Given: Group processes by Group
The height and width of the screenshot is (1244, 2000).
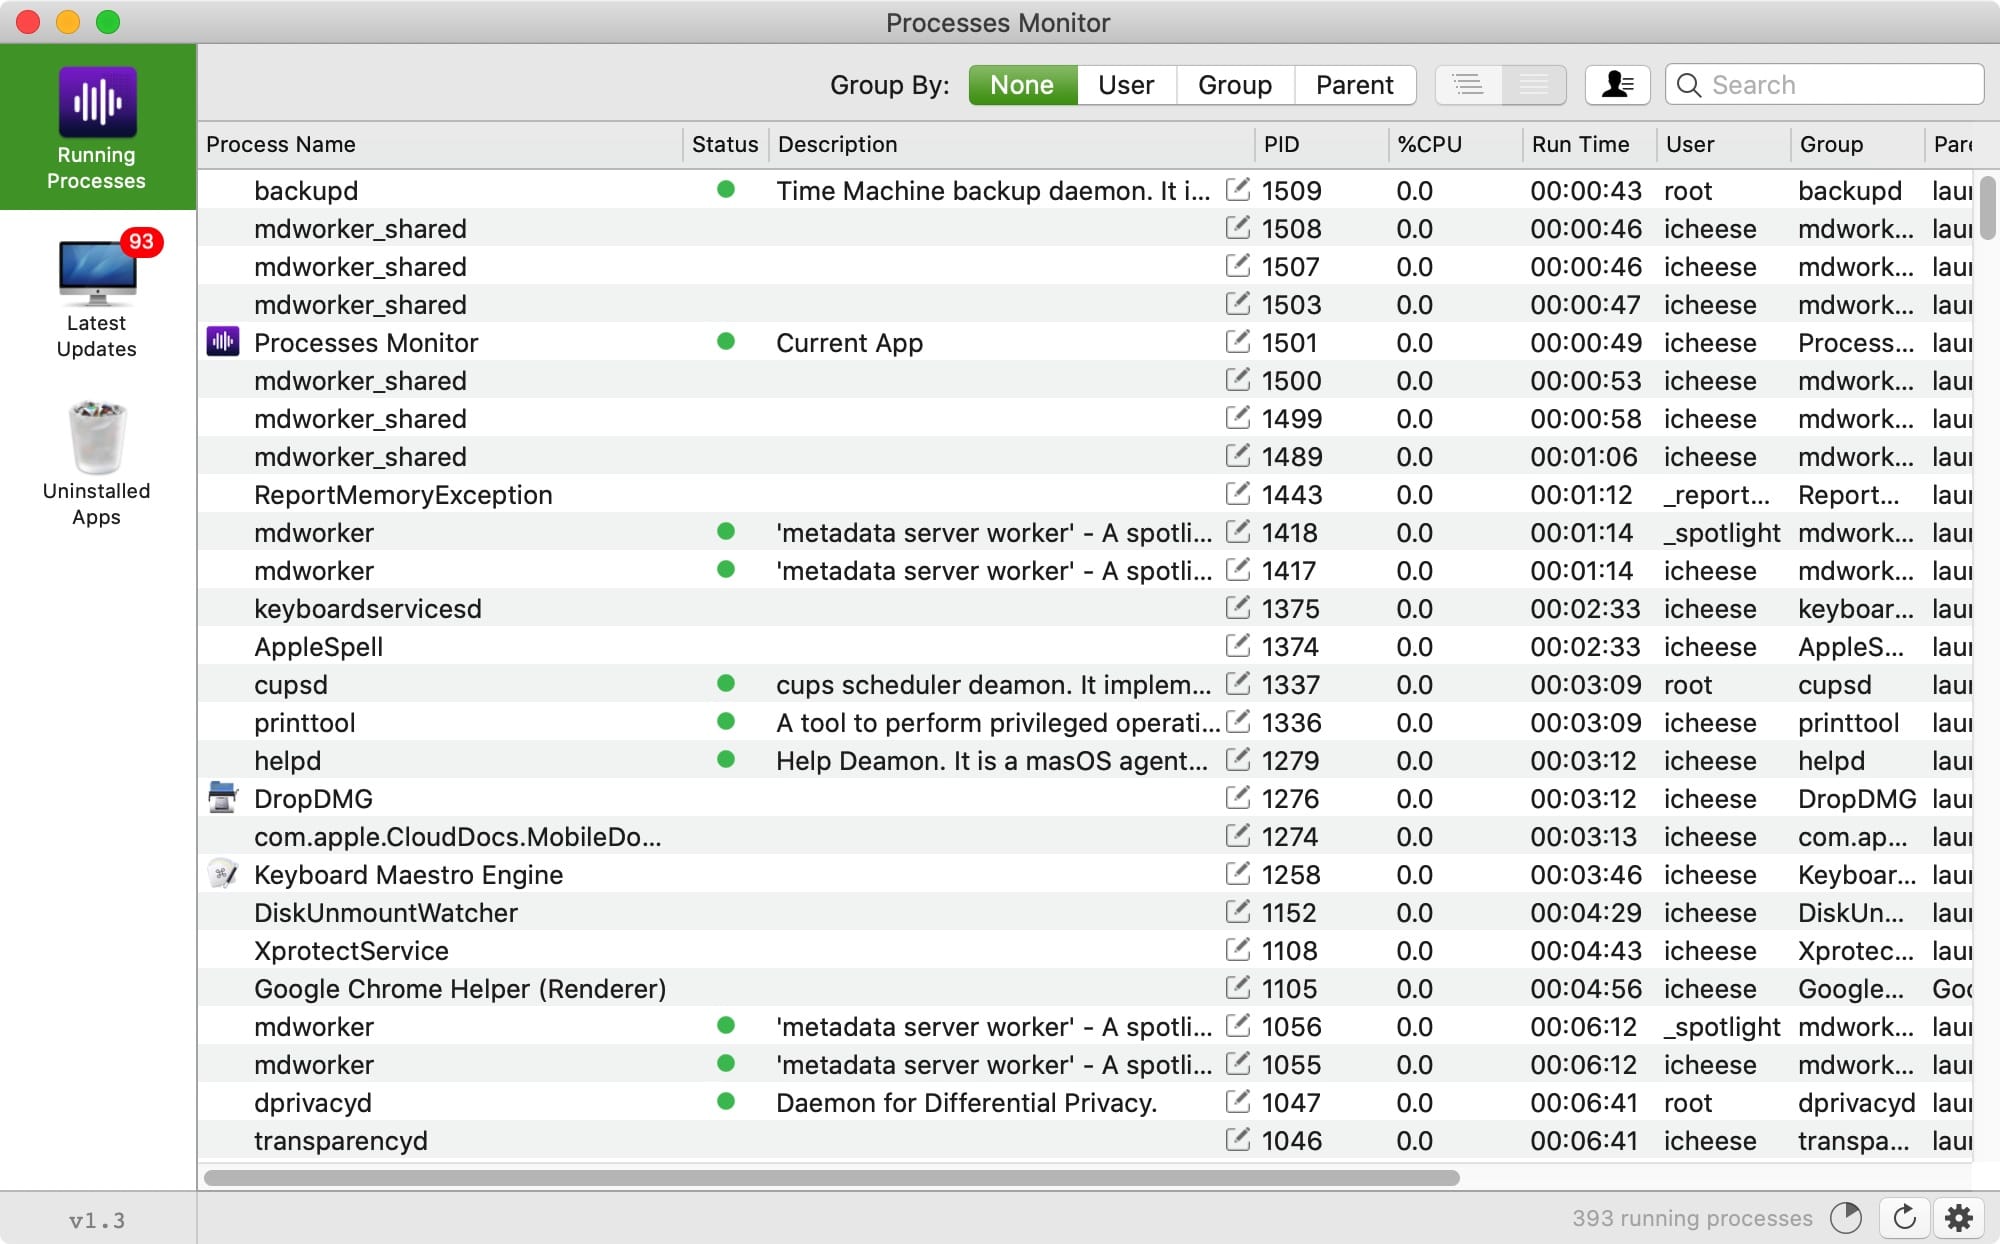Looking at the screenshot, I should (x=1235, y=85).
